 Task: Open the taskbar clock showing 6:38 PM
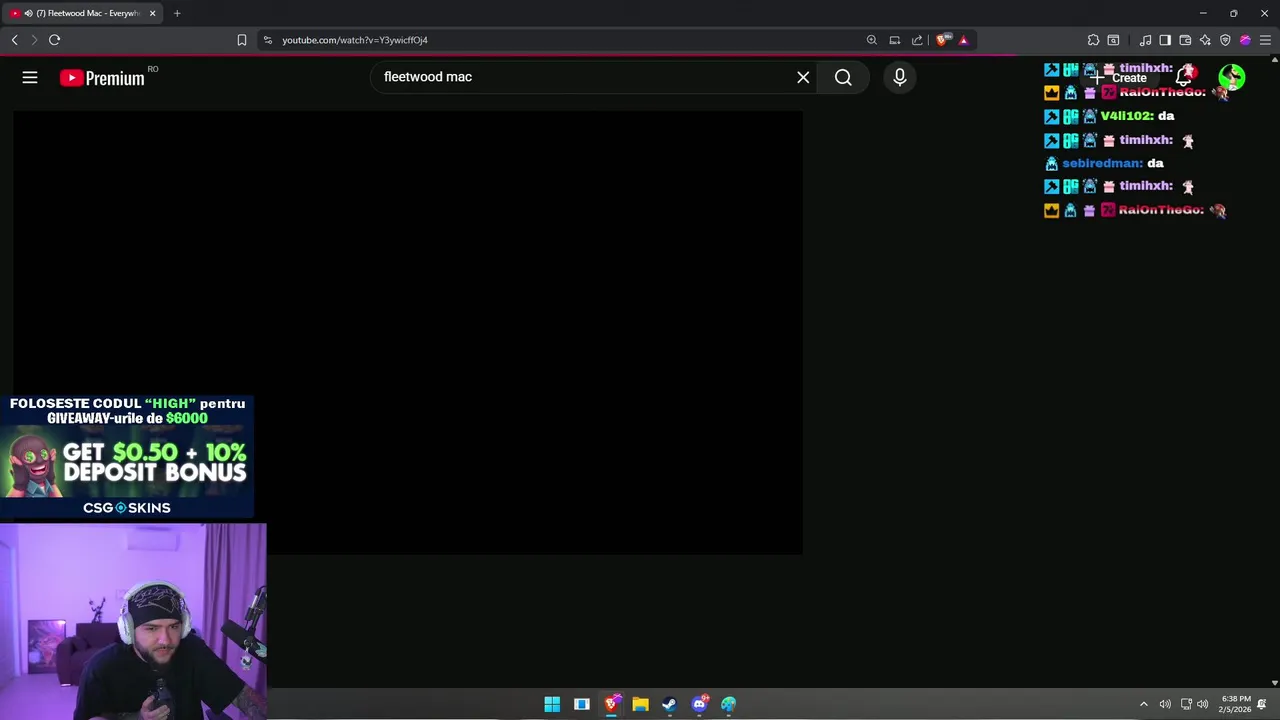coord(1236,704)
